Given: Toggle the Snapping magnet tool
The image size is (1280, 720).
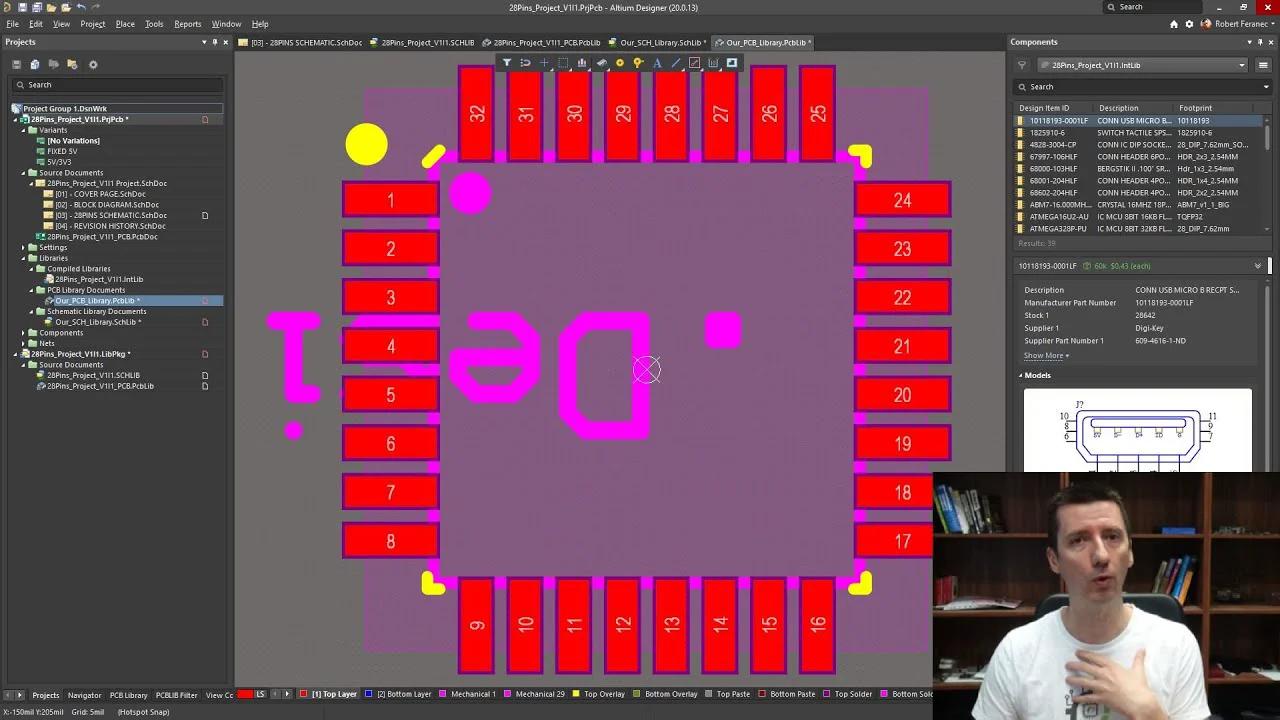Looking at the screenshot, I should (x=527, y=62).
